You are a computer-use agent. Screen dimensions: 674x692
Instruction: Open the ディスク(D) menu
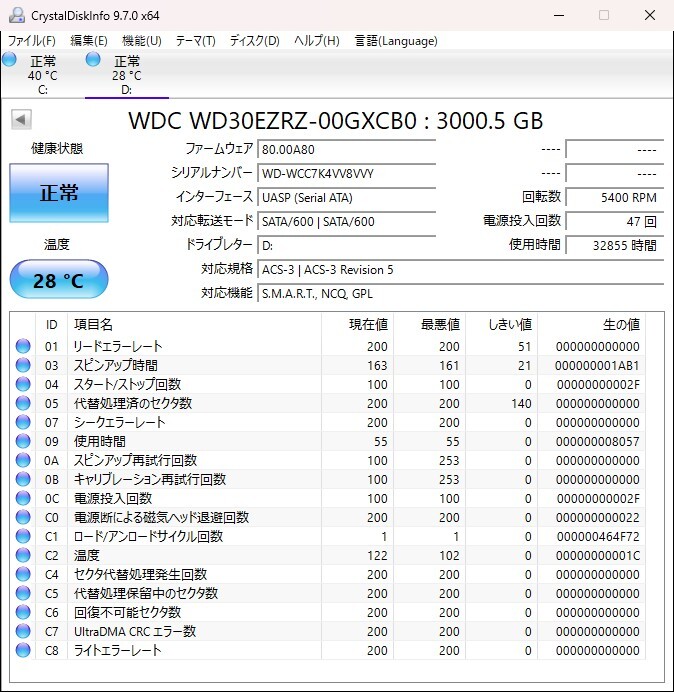tap(255, 41)
